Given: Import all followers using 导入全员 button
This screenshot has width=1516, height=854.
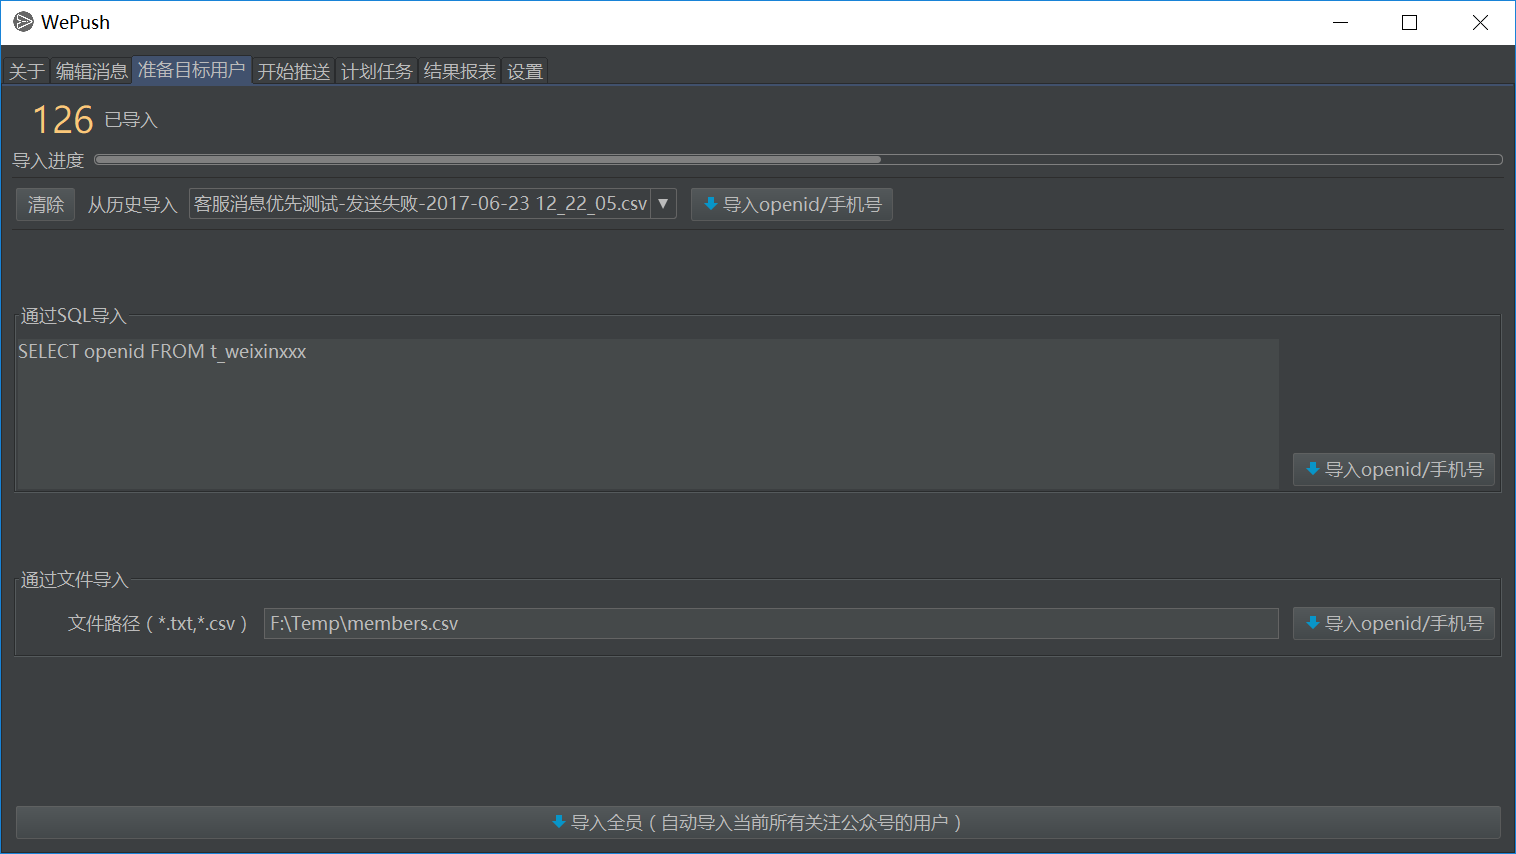Looking at the screenshot, I should (758, 822).
